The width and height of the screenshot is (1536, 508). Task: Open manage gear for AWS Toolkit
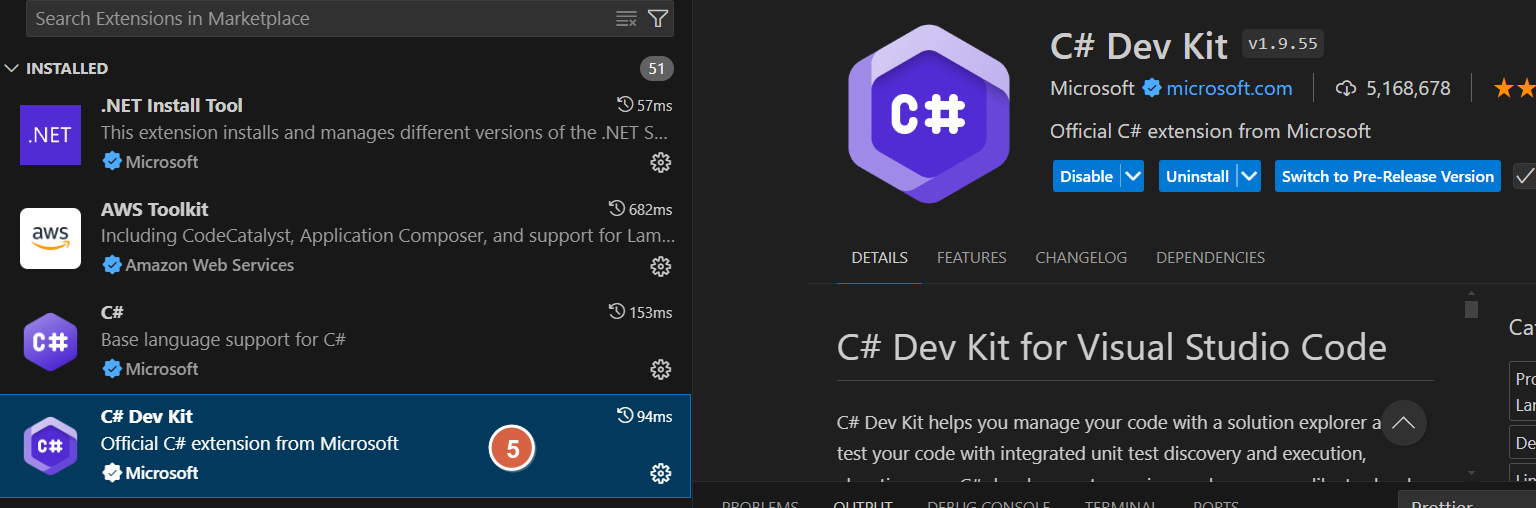660,266
